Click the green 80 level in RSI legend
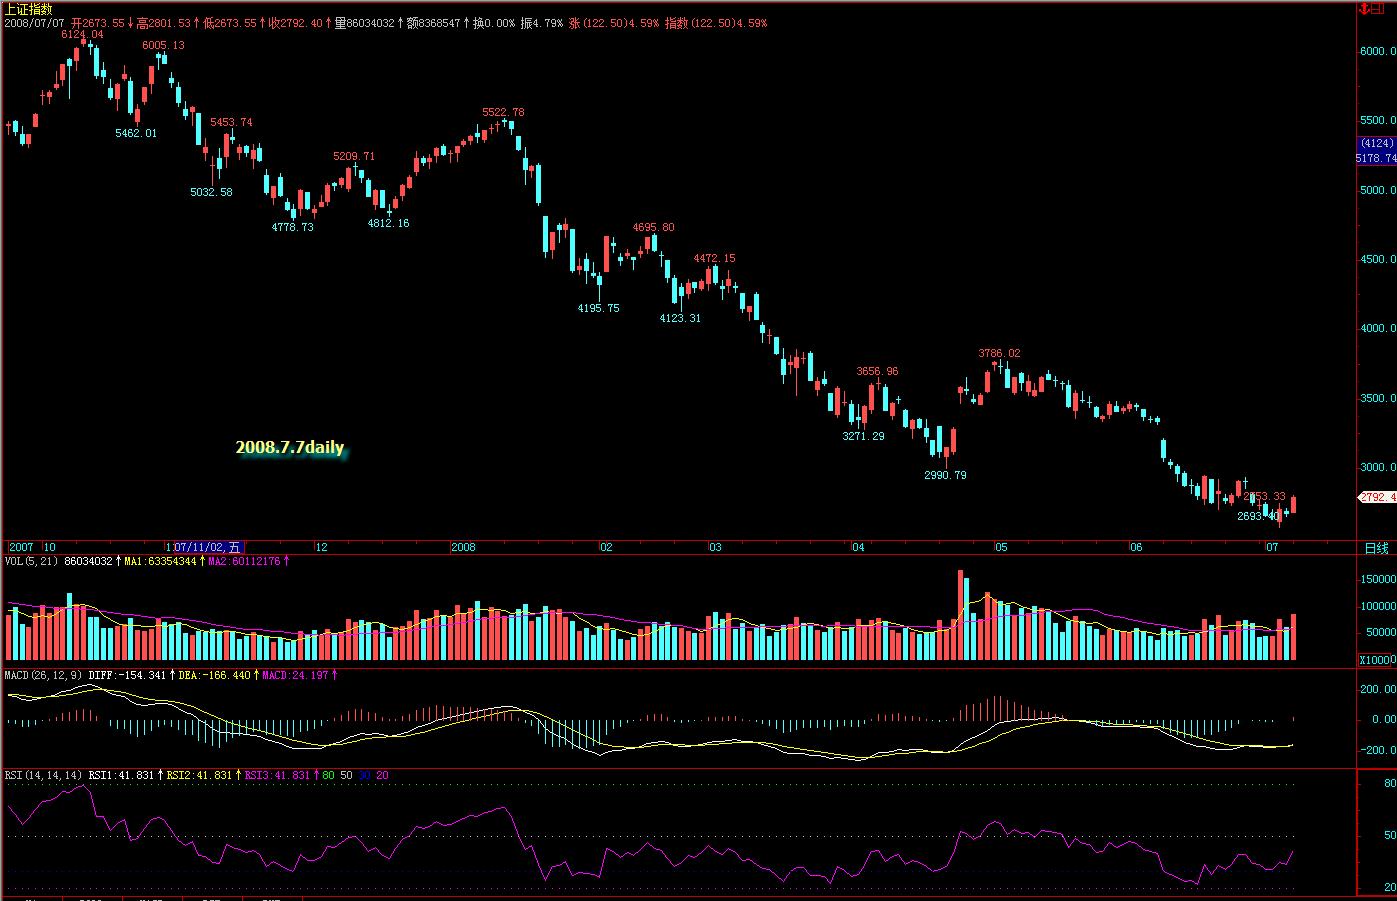The width and height of the screenshot is (1397, 901). [x=329, y=775]
